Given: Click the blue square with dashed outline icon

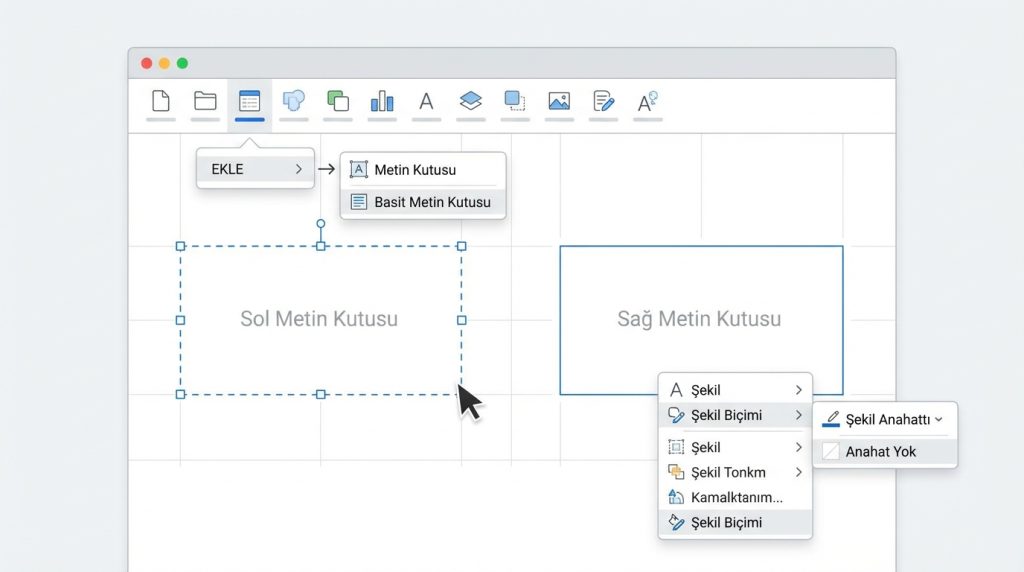Looking at the screenshot, I should [x=515, y=101].
